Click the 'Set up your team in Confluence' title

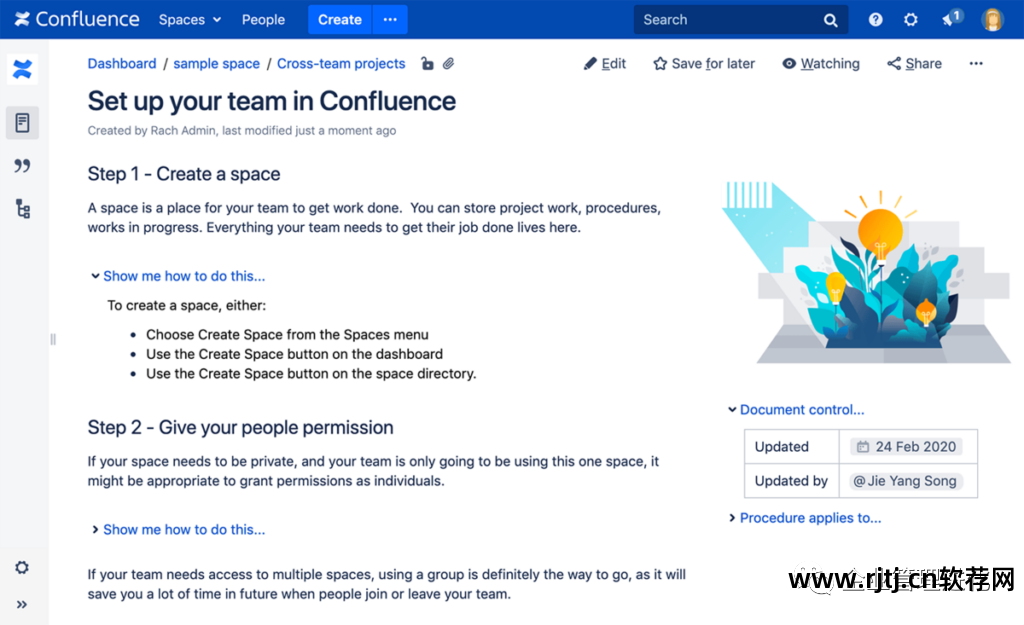click(x=272, y=101)
